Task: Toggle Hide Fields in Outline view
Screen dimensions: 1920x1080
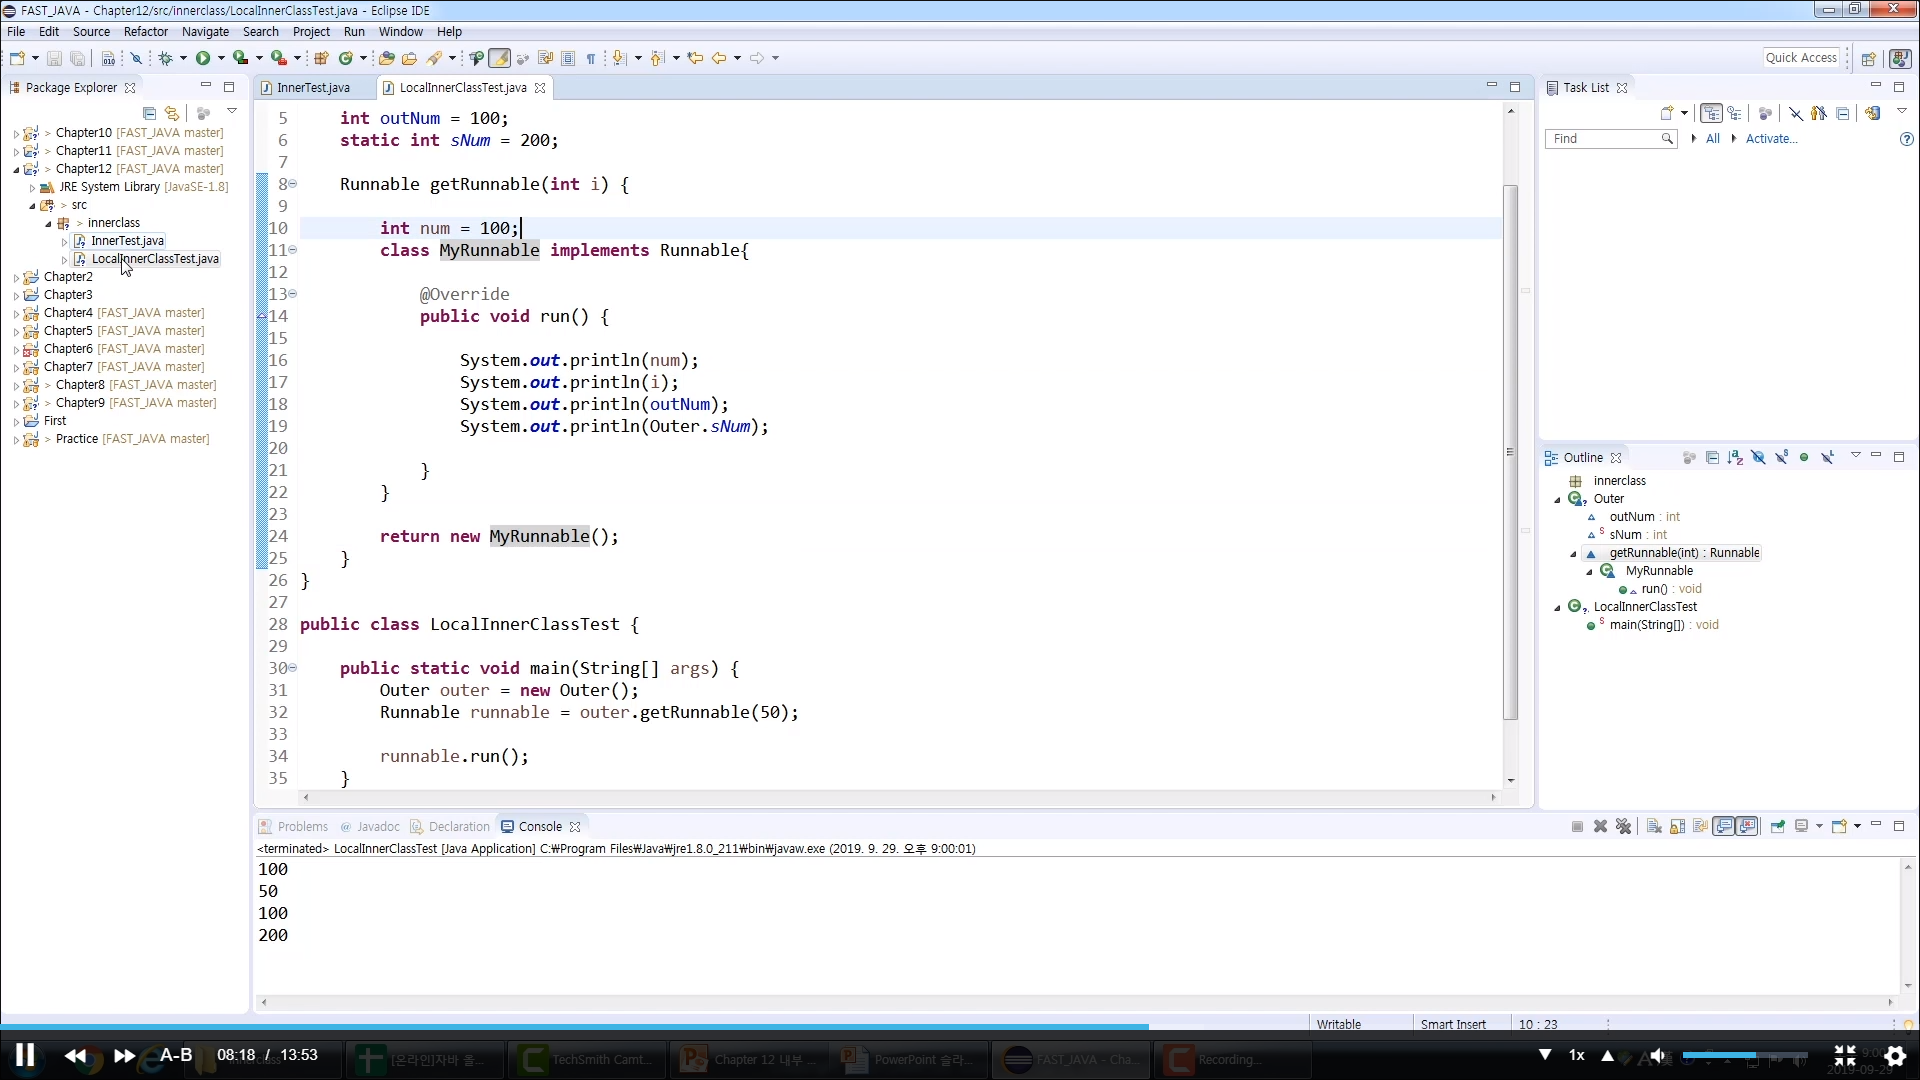Action: [1758, 457]
